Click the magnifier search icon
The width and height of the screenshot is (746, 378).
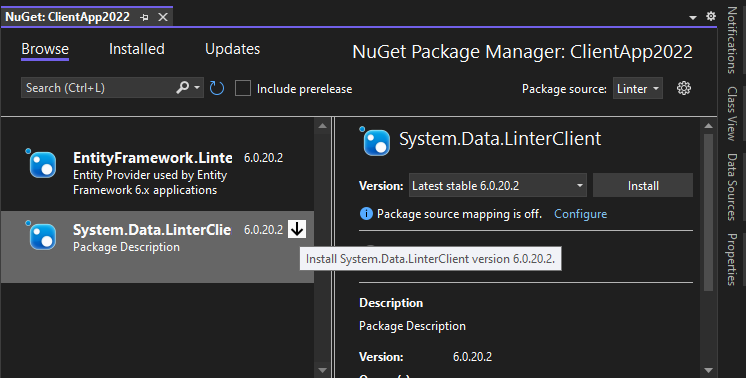pyautogui.click(x=183, y=87)
